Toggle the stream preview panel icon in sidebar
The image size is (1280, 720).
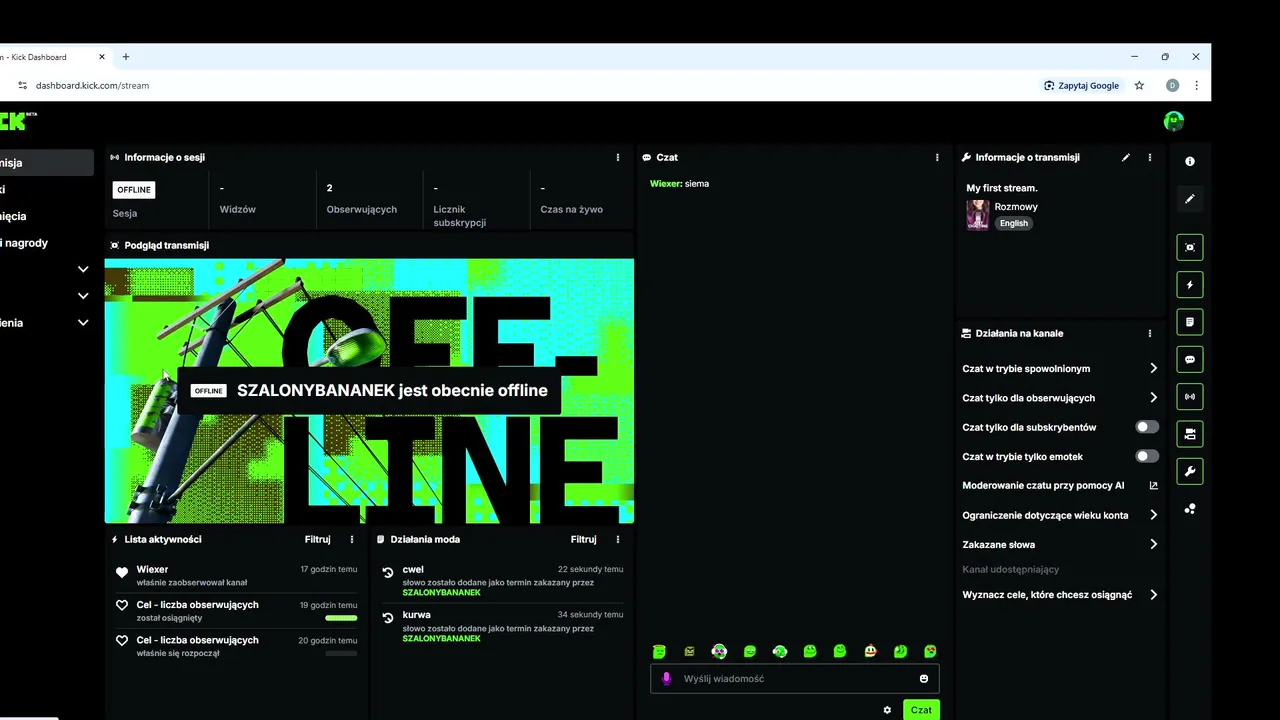click(x=1190, y=247)
